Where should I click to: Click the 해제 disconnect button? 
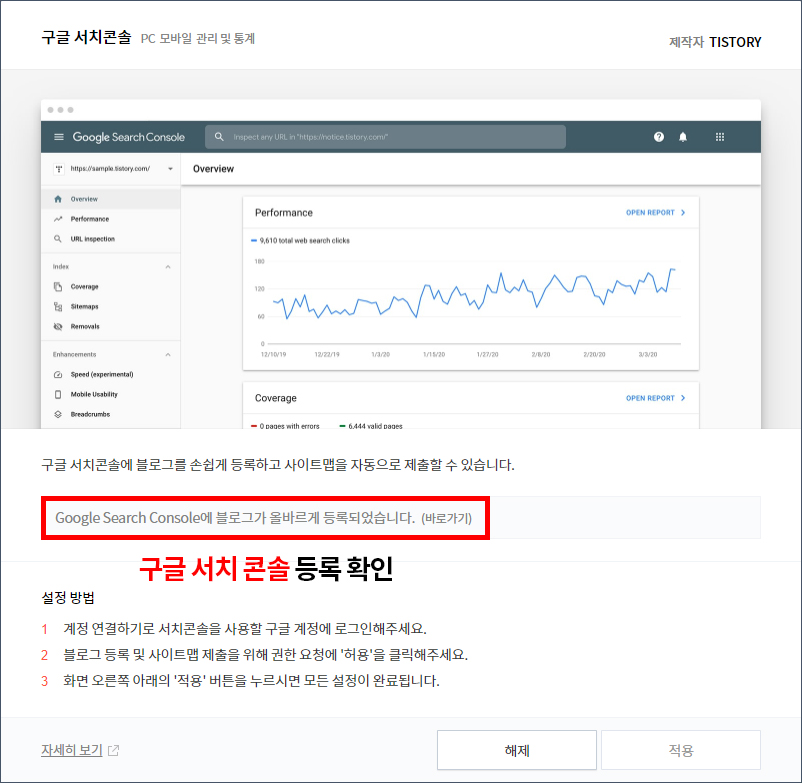517,750
